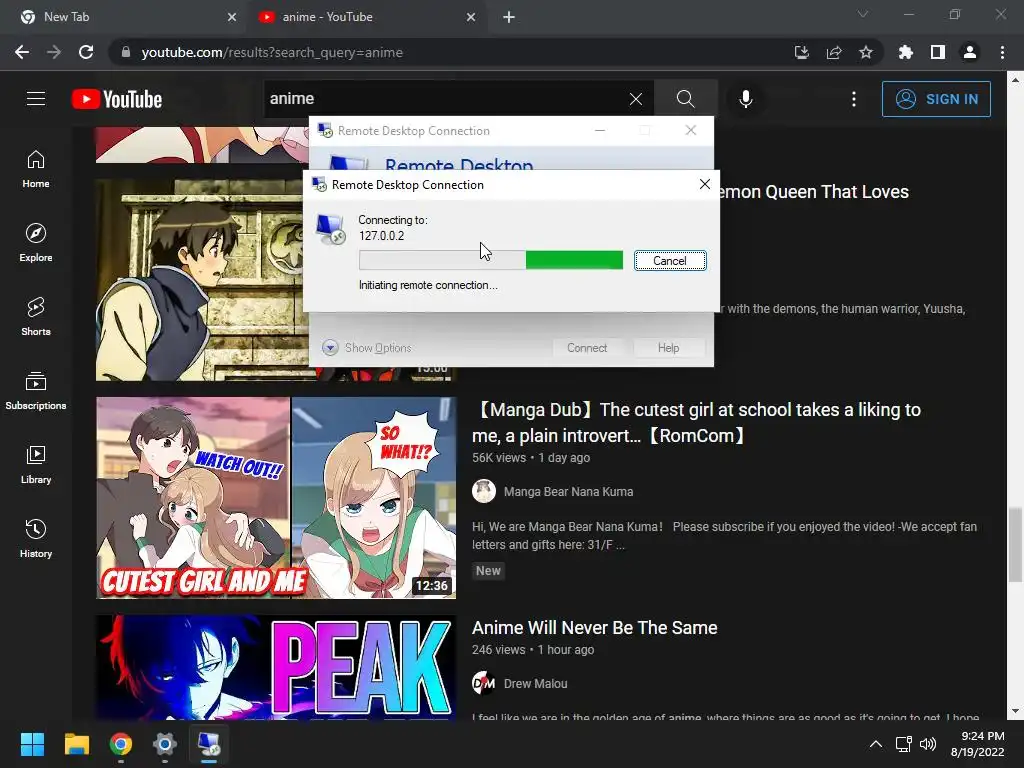
Task: Click the page scrollbar thumb
Action: [x=1015, y=543]
